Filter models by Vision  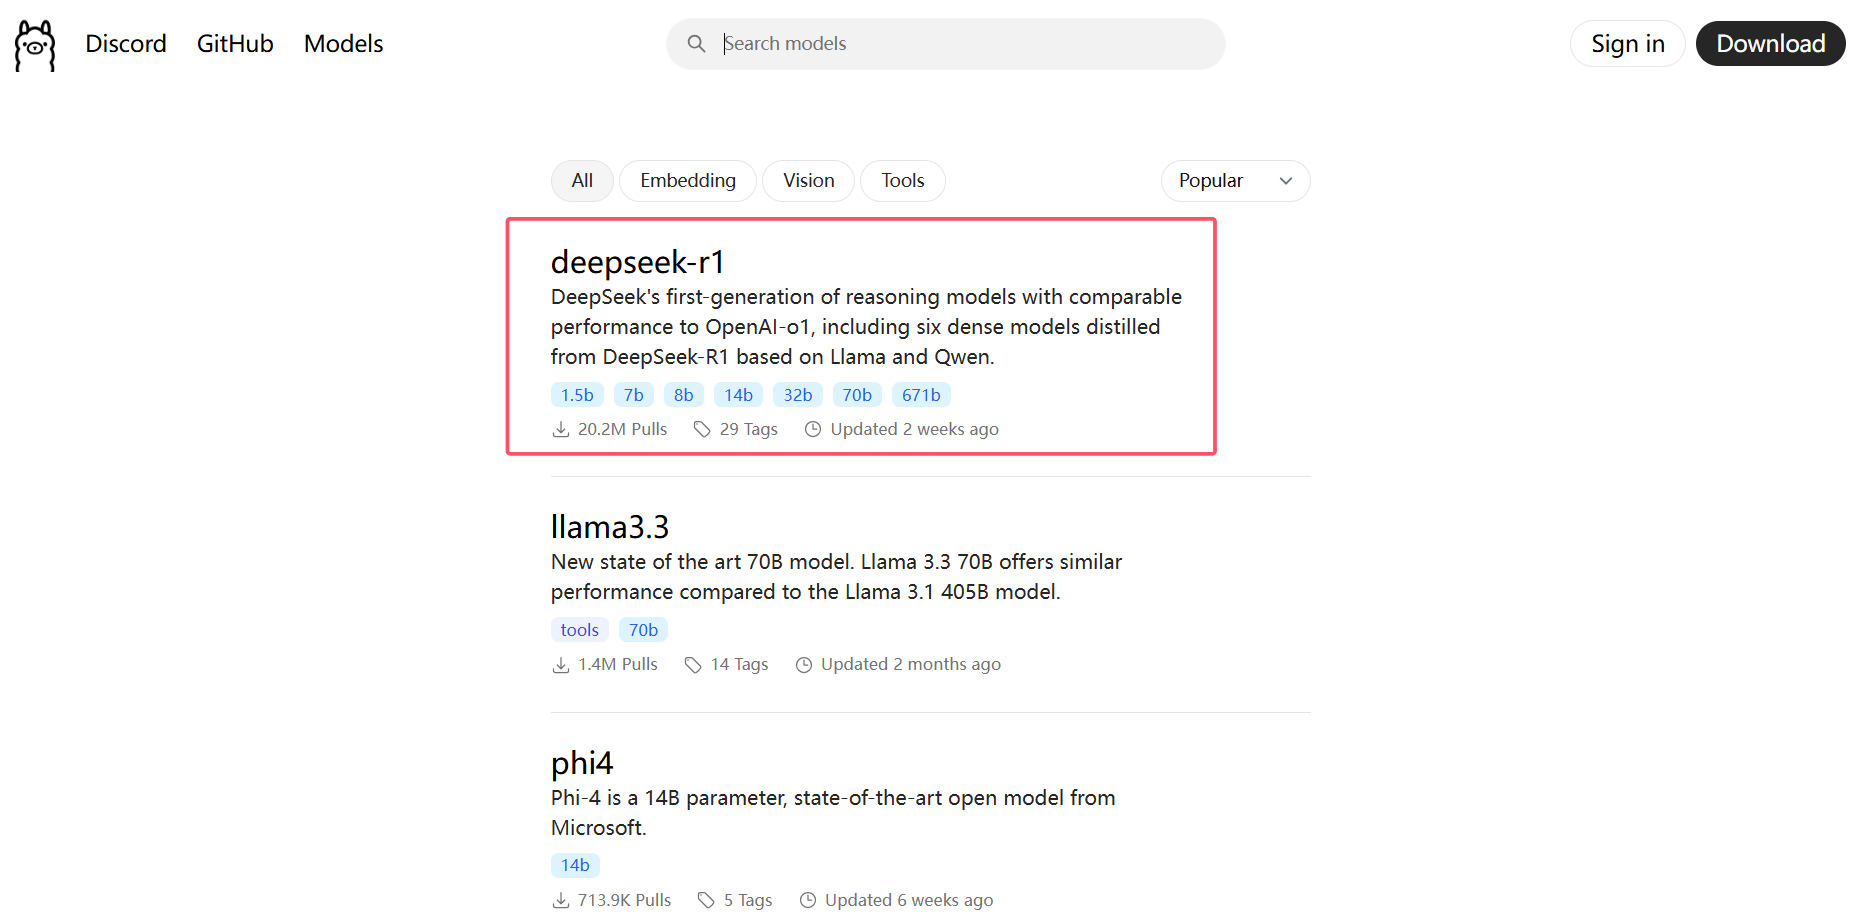(x=808, y=181)
